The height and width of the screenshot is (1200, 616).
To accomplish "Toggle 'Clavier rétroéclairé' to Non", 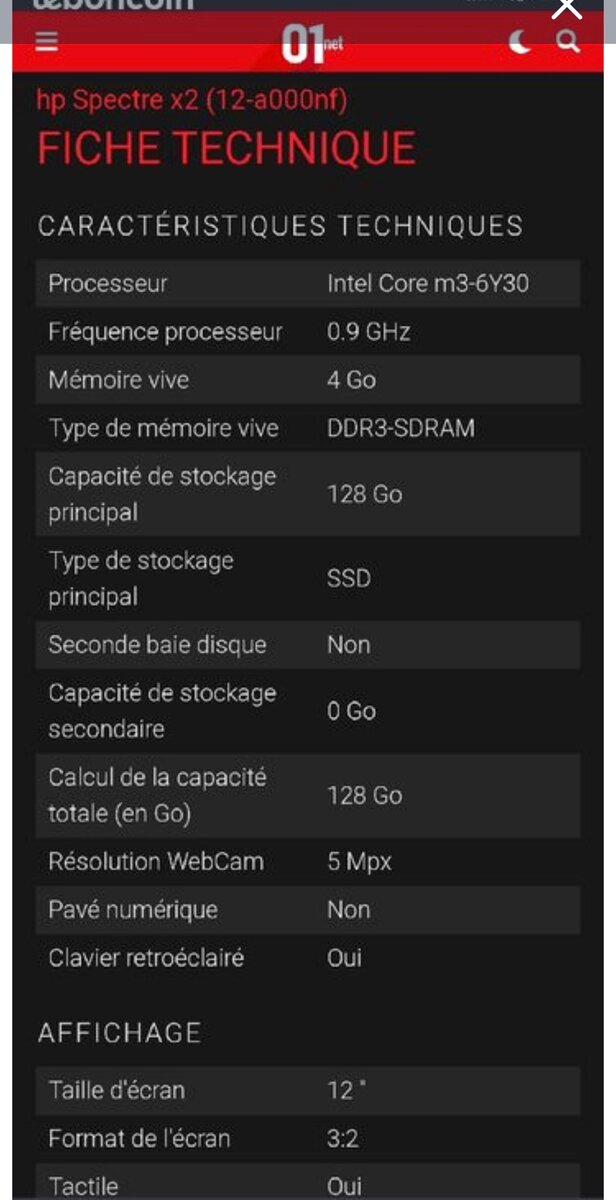I will click(345, 958).
